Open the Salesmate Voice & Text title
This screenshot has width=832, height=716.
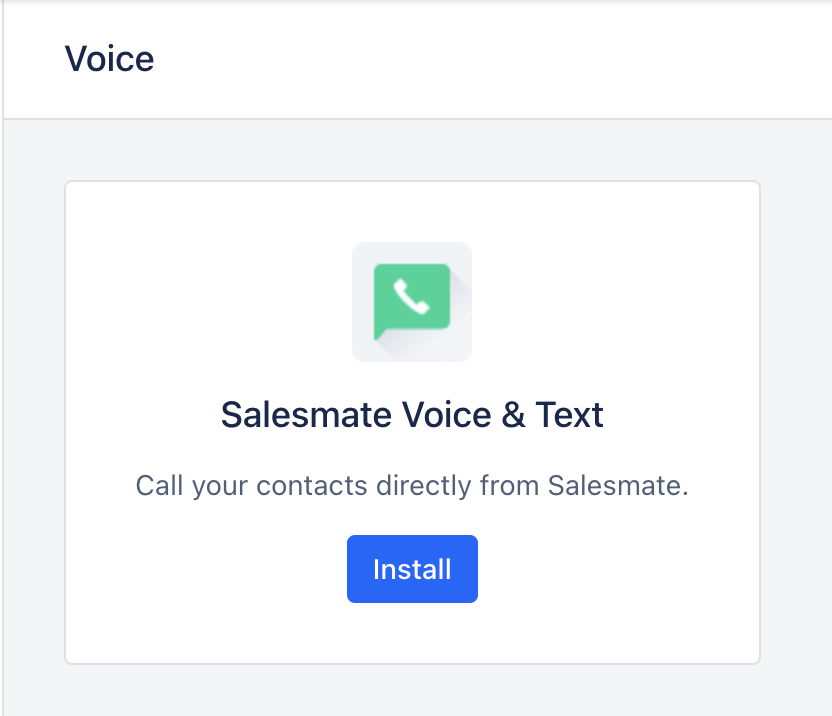coord(412,414)
